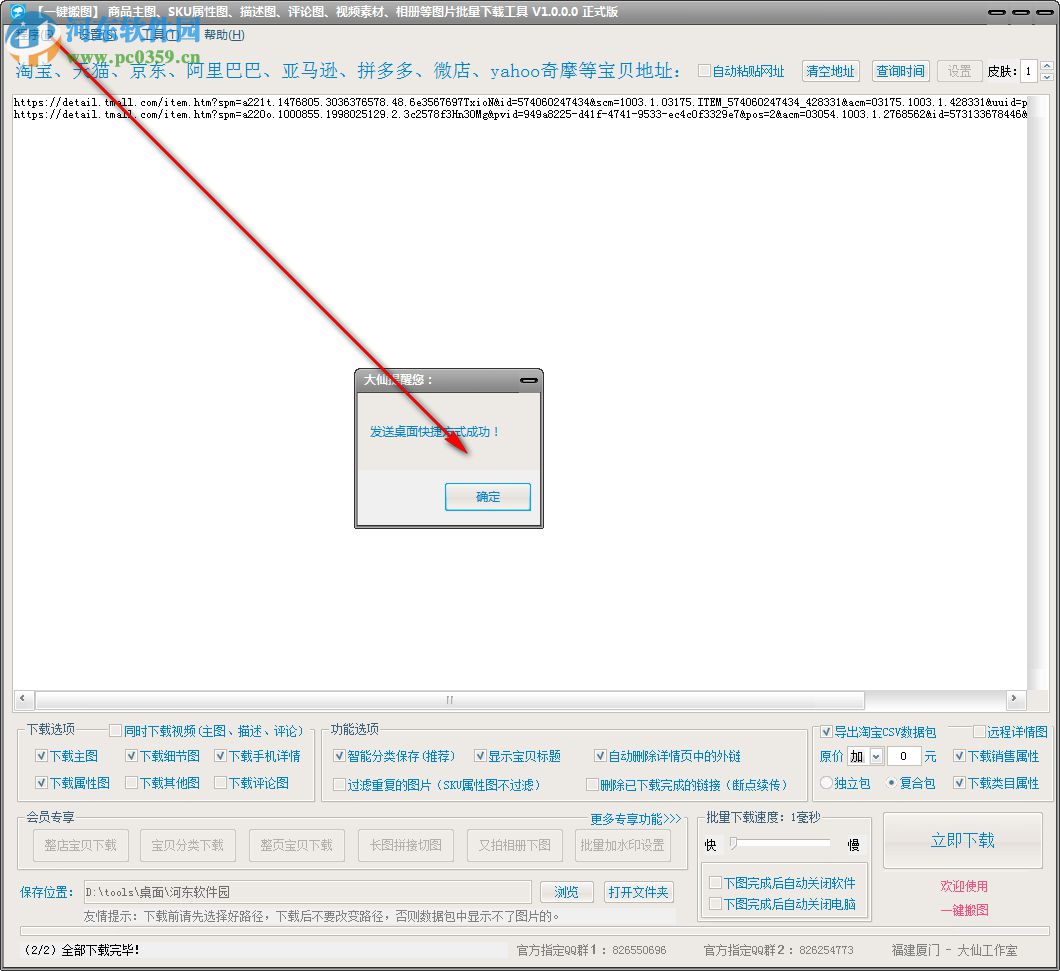
Task: Uncheck the 导出淘宝CSV数据包 checkbox
Action: (826, 732)
